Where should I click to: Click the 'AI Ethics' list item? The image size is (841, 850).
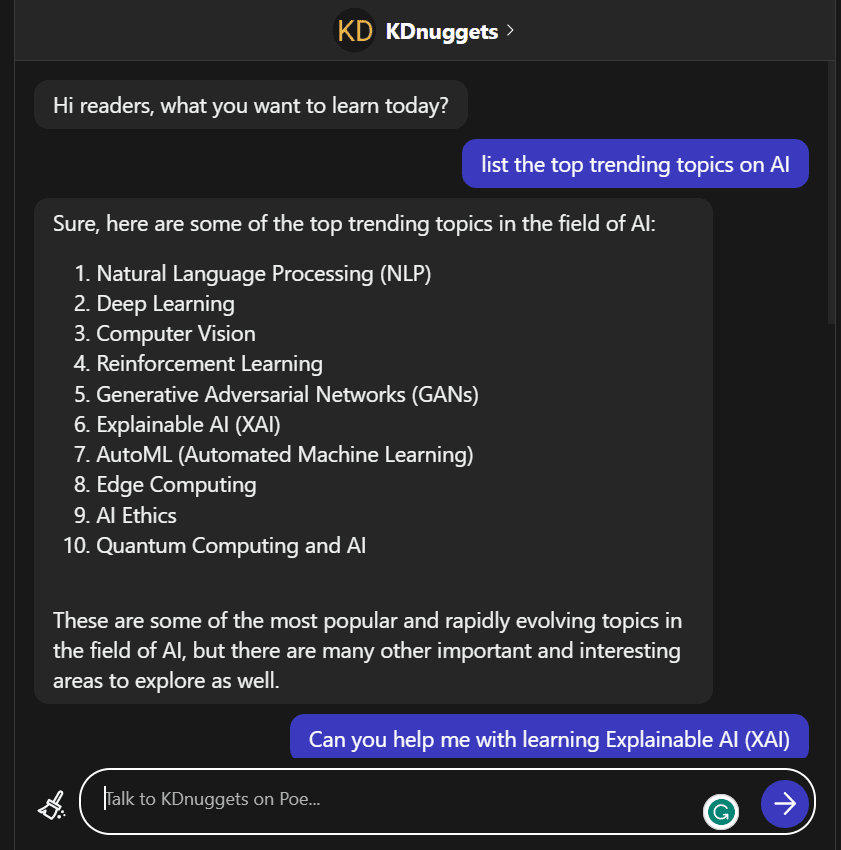coord(136,516)
